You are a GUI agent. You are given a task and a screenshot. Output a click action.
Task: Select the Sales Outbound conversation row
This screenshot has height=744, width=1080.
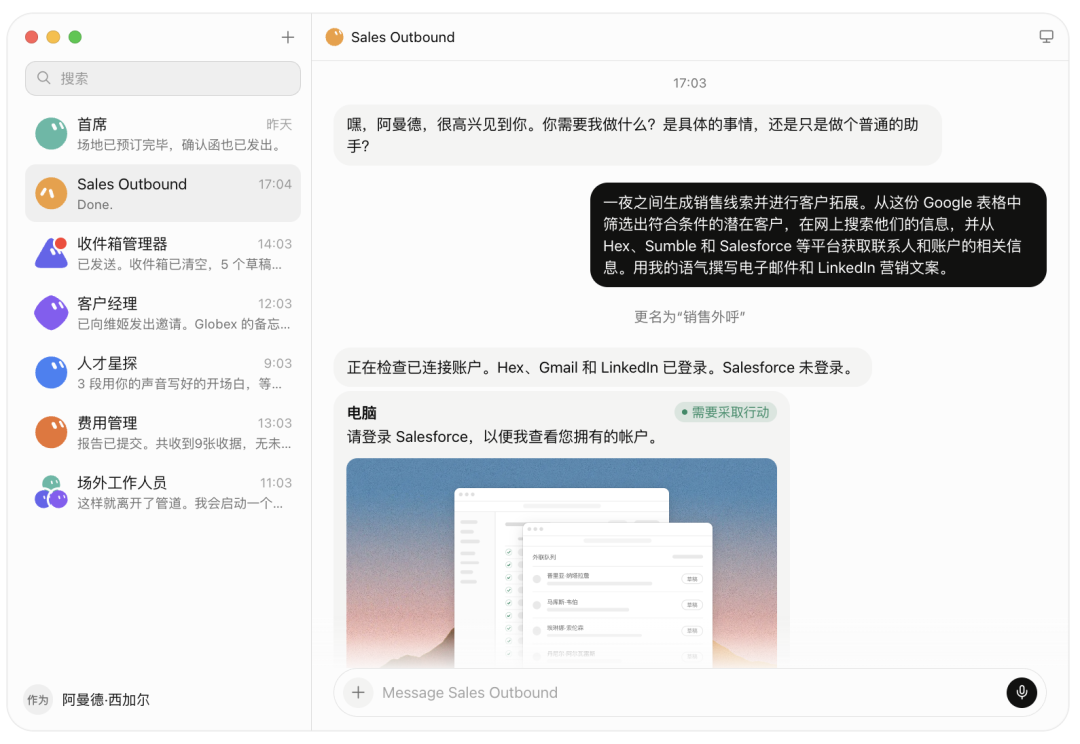163,194
